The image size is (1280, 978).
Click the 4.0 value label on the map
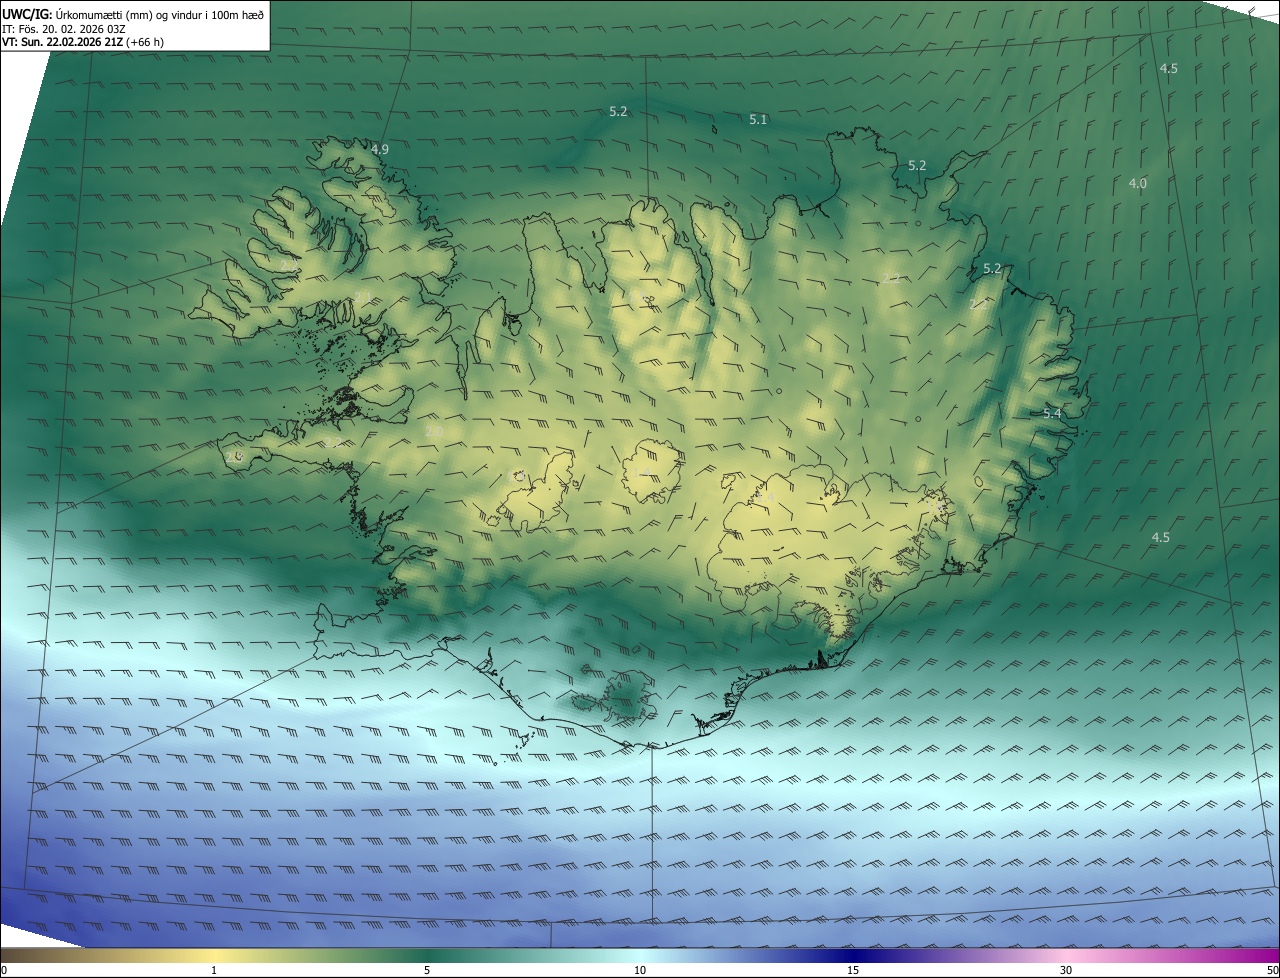[1138, 183]
